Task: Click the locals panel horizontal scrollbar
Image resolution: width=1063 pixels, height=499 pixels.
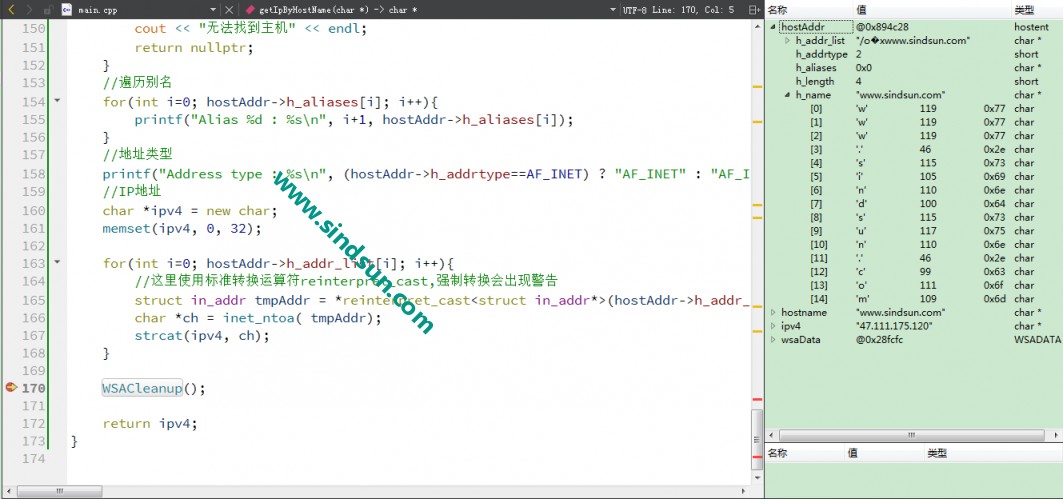Action: click(x=914, y=435)
